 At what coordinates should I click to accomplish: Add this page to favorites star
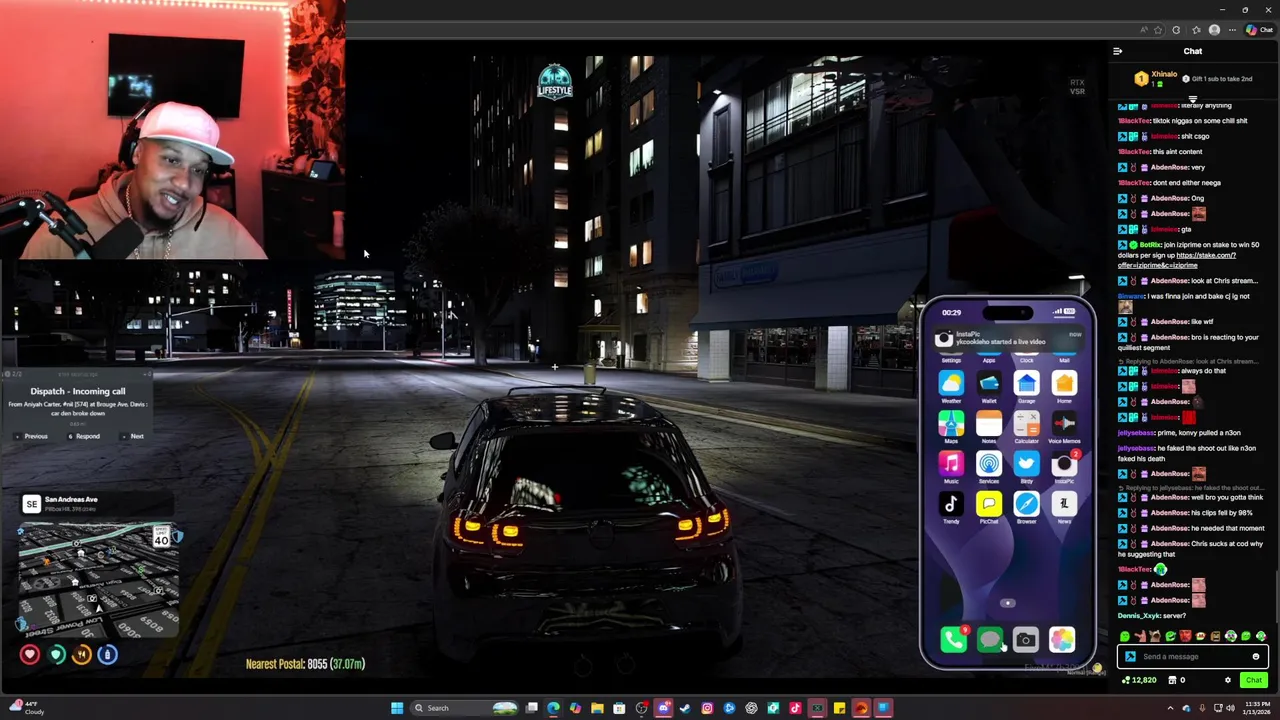pyautogui.click(x=1158, y=30)
